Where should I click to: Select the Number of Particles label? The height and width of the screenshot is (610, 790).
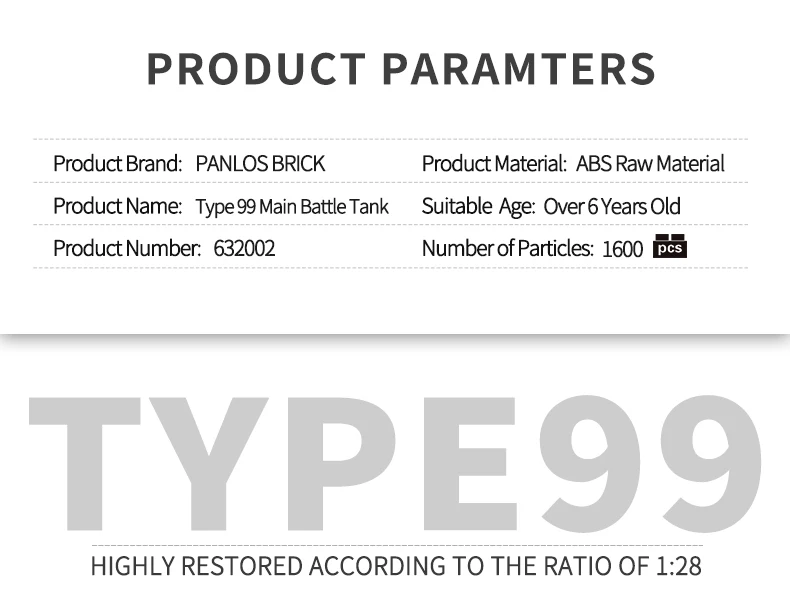[507, 249]
